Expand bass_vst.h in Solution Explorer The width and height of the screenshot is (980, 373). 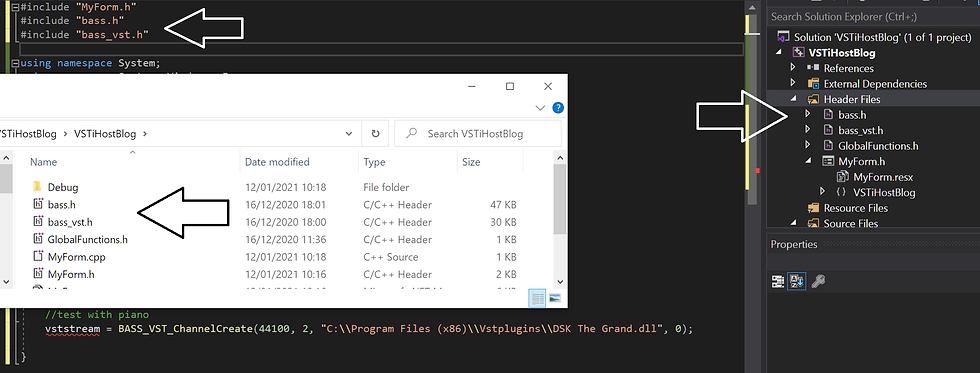coord(808,130)
